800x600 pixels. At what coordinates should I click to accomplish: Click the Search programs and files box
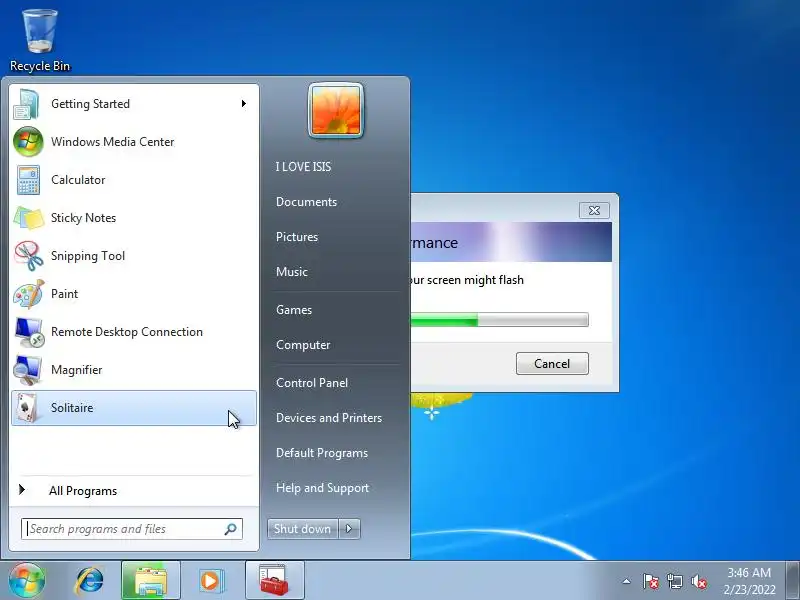(x=132, y=529)
